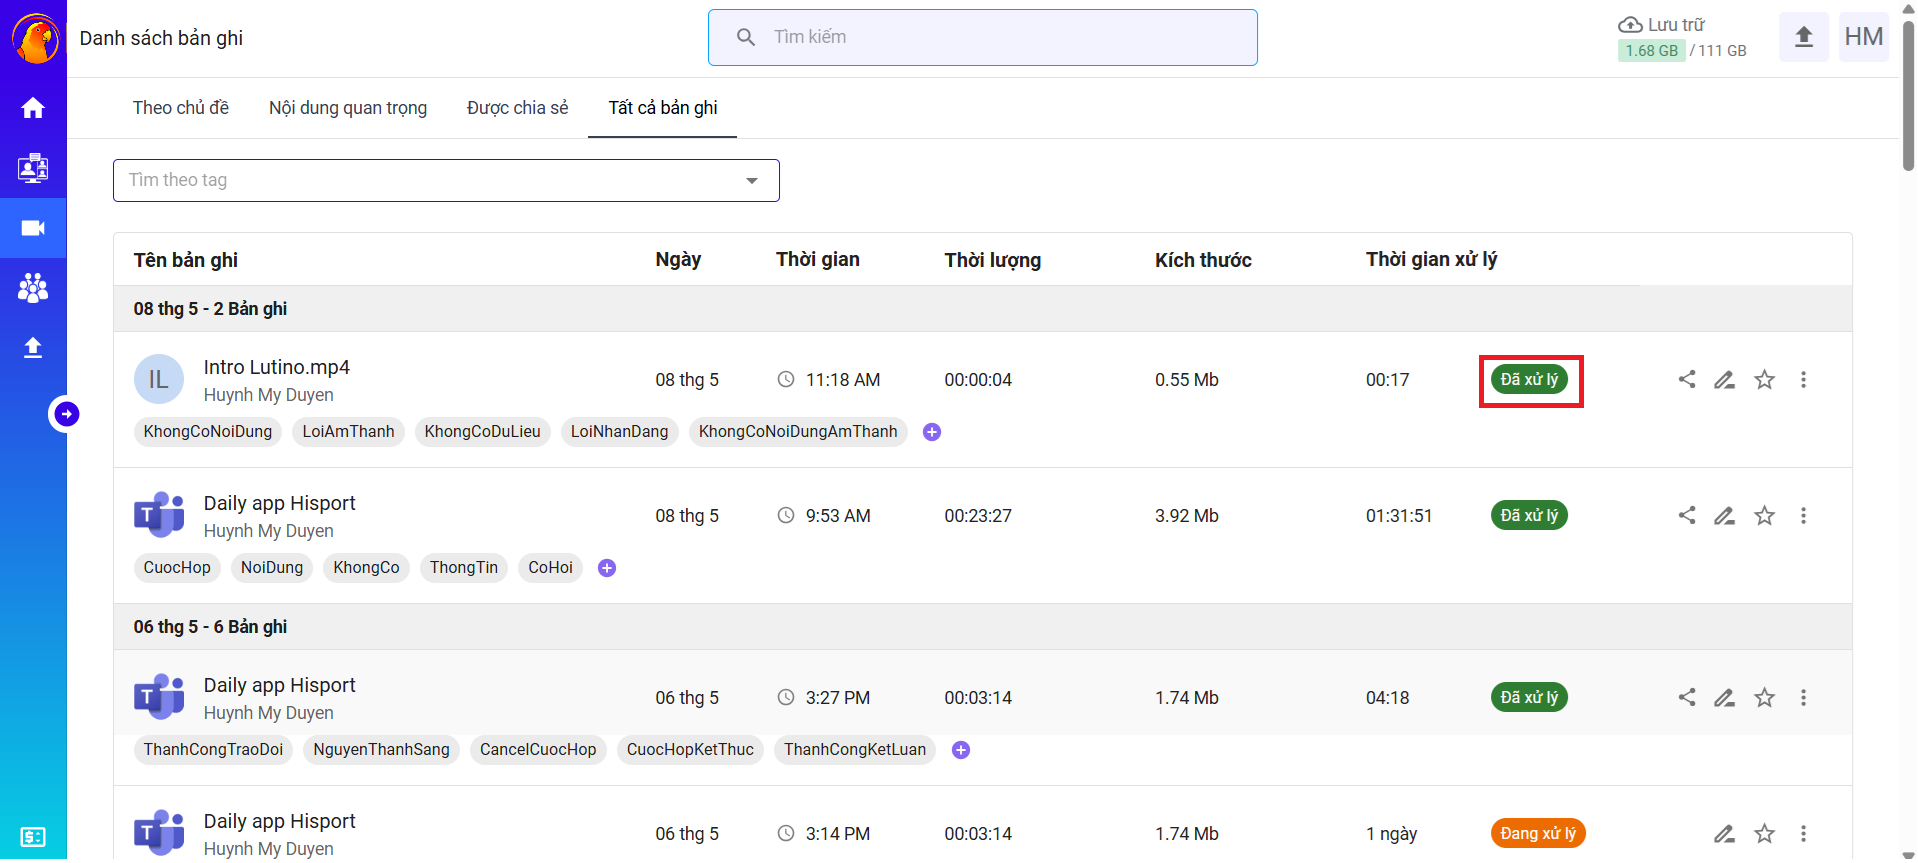Screen dimensions: 1918x863
Task: Share the 3:27 PM Daily app Hisport
Action: tap(1687, 697)
